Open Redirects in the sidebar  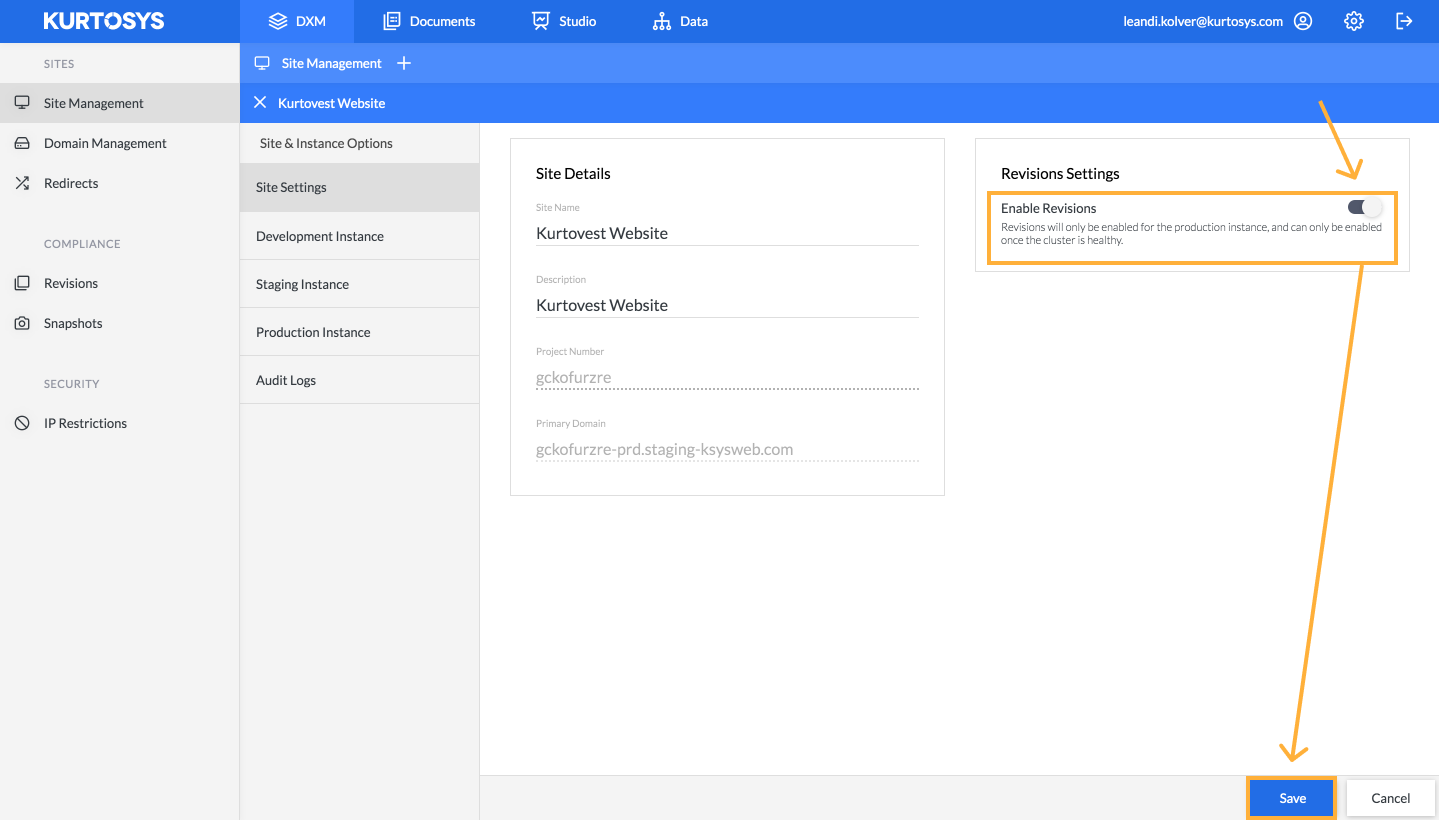click(120, 183)
